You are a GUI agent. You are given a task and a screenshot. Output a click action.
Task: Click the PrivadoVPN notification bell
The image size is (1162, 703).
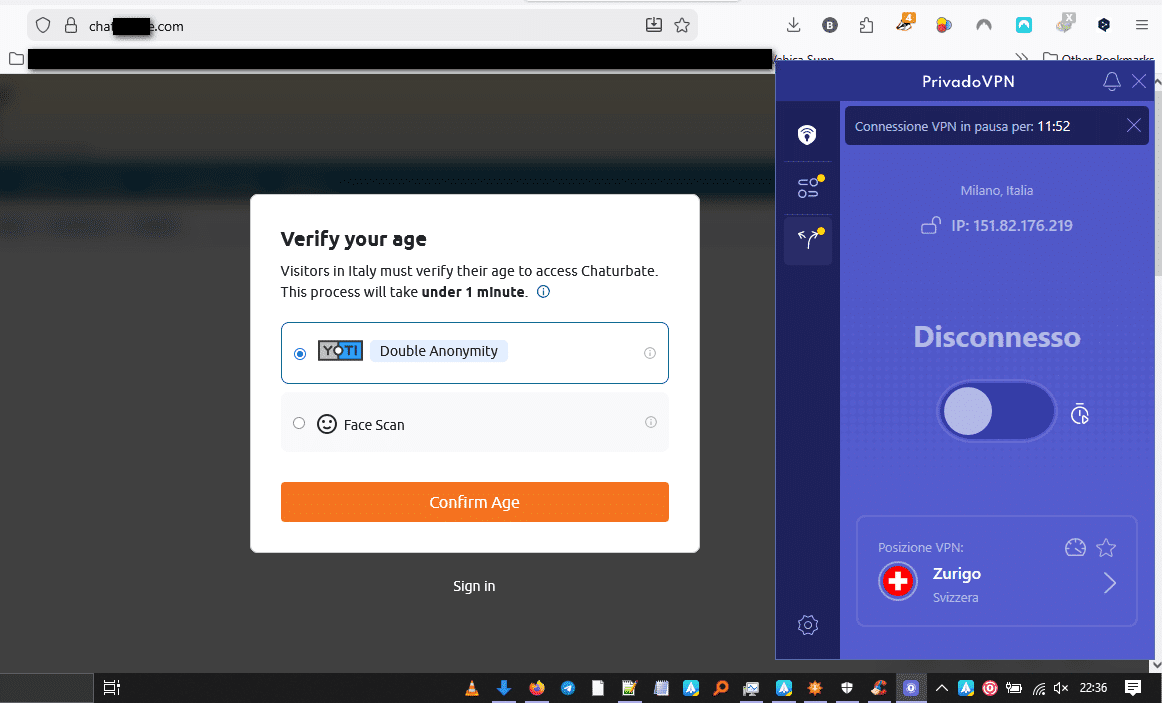pos(1112,81)
